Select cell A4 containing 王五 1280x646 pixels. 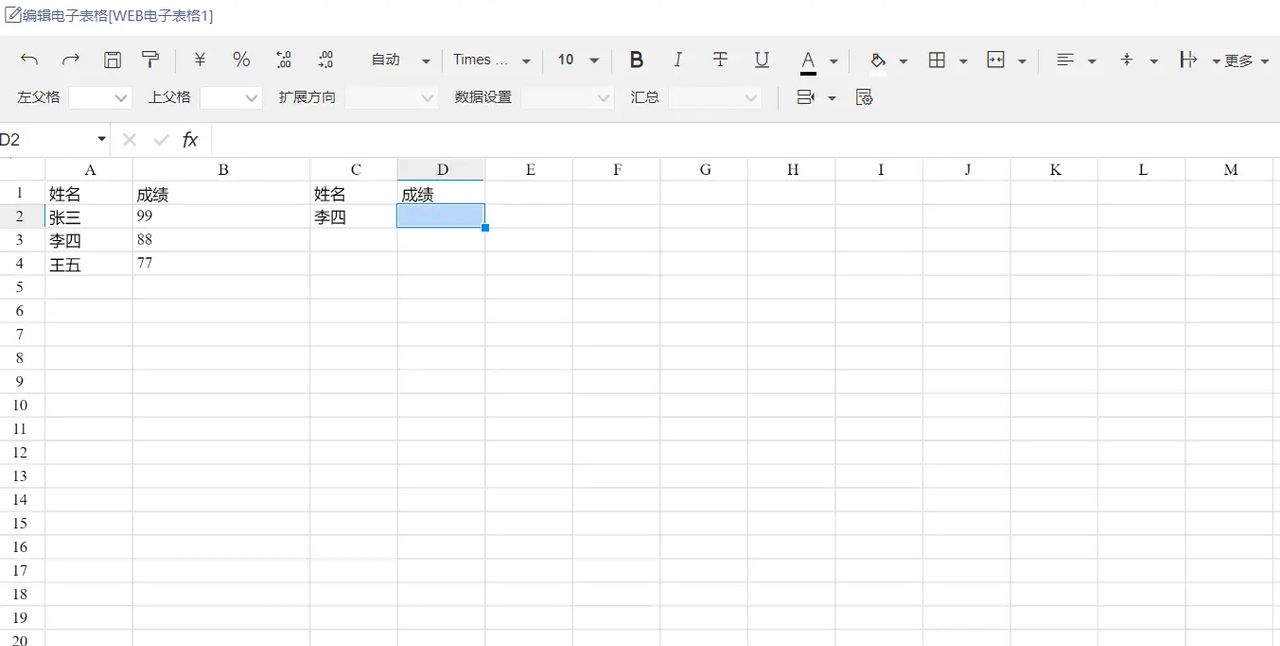point(89,264)
